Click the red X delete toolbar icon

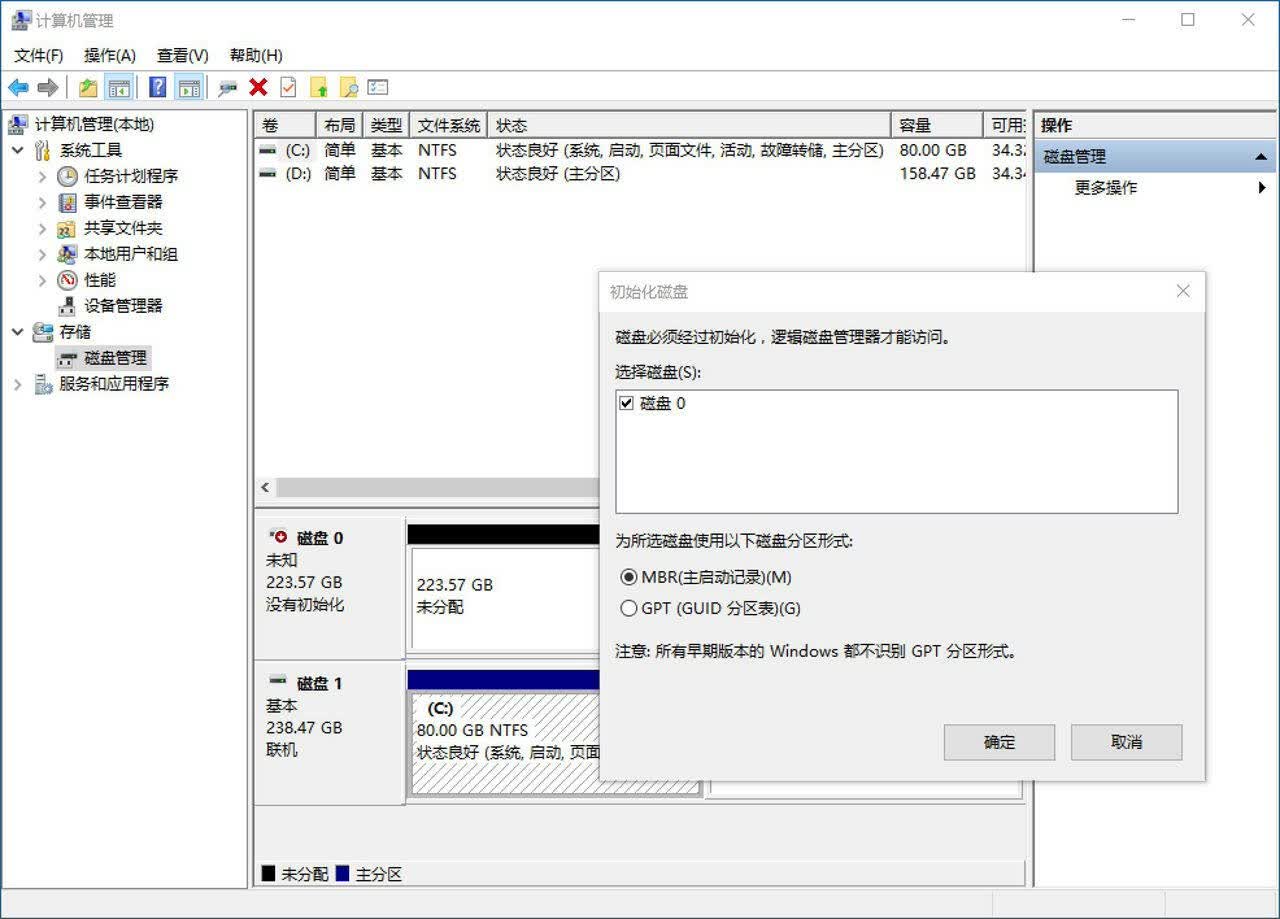pos(258,88)
